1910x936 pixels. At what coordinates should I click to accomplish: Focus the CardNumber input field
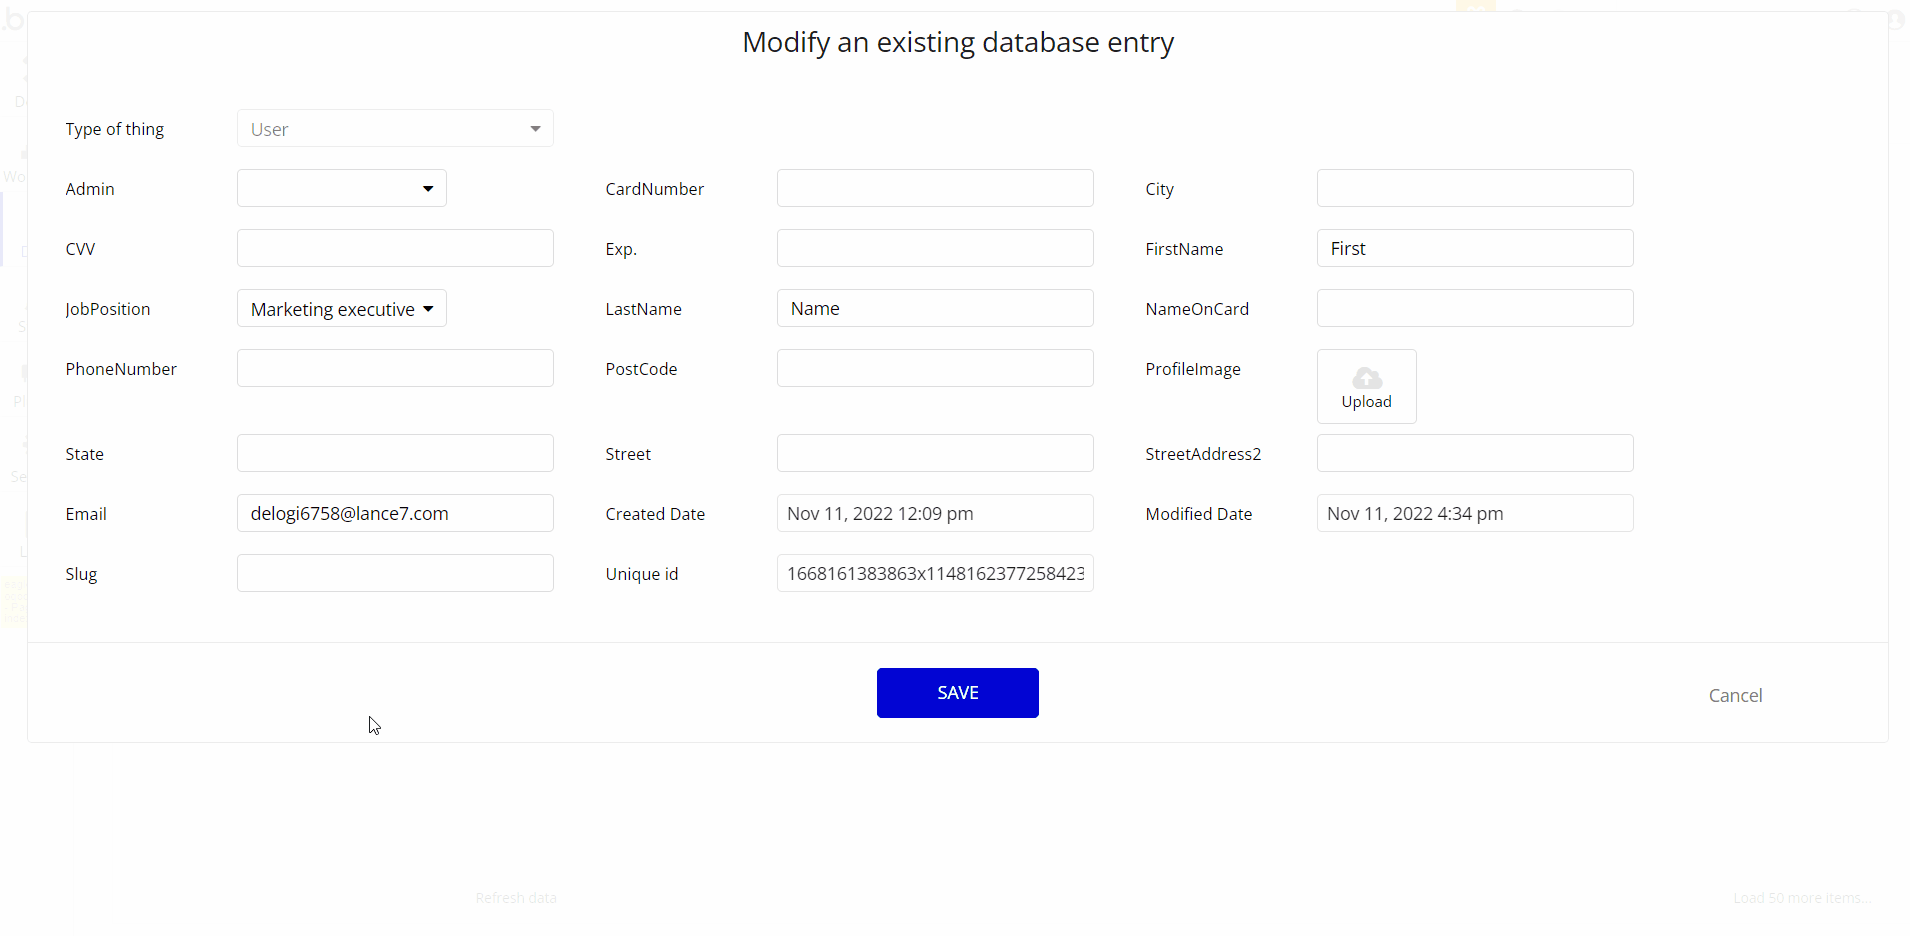pyautogui.click(x=934, y=189)
